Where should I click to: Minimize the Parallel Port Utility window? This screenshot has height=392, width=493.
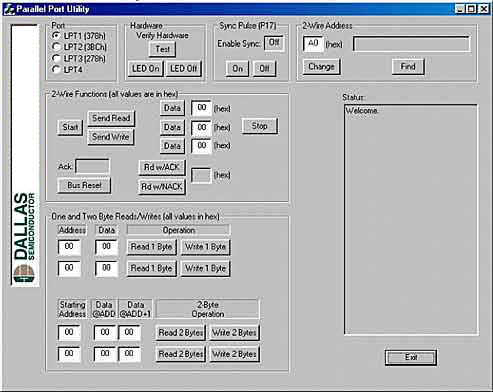(x=460, y=9)
